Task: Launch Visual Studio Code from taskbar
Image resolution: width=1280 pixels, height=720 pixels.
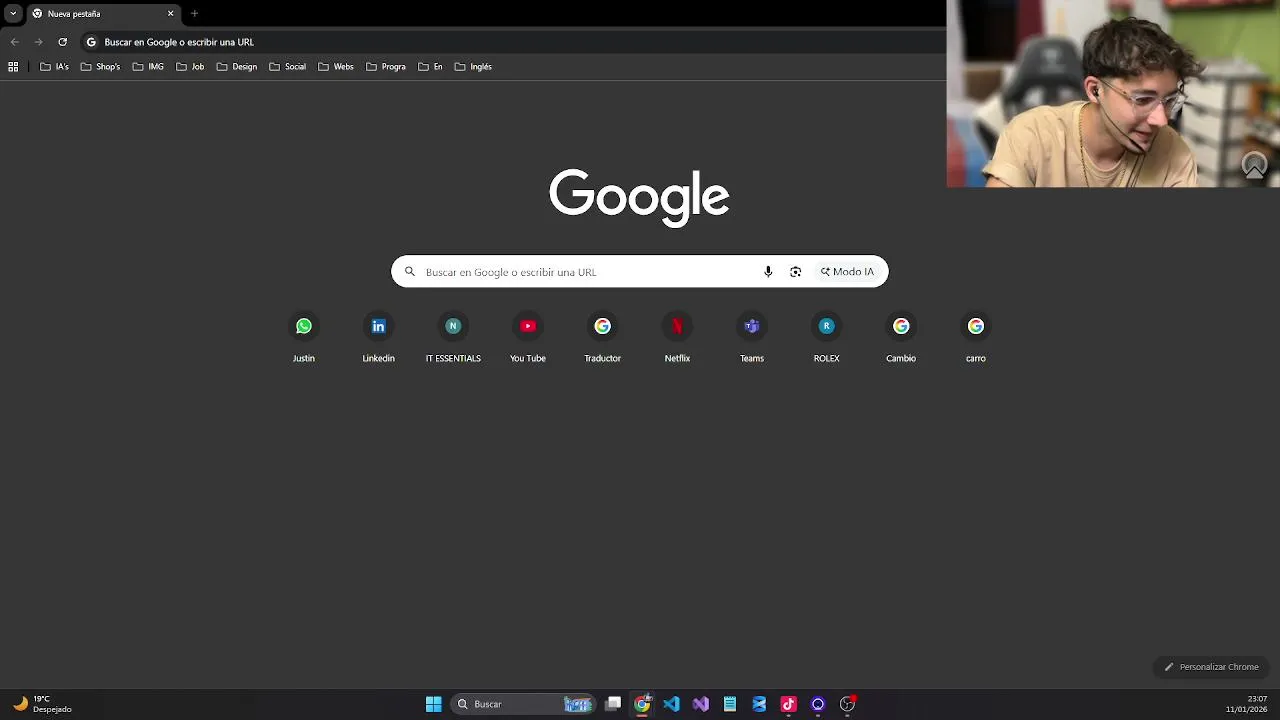Action: tap(671, 704)
